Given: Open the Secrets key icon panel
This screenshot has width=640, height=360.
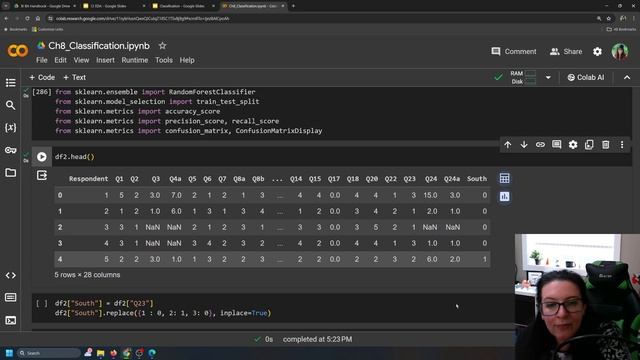Looking at the screenshot, I should [x=11, y=150].
